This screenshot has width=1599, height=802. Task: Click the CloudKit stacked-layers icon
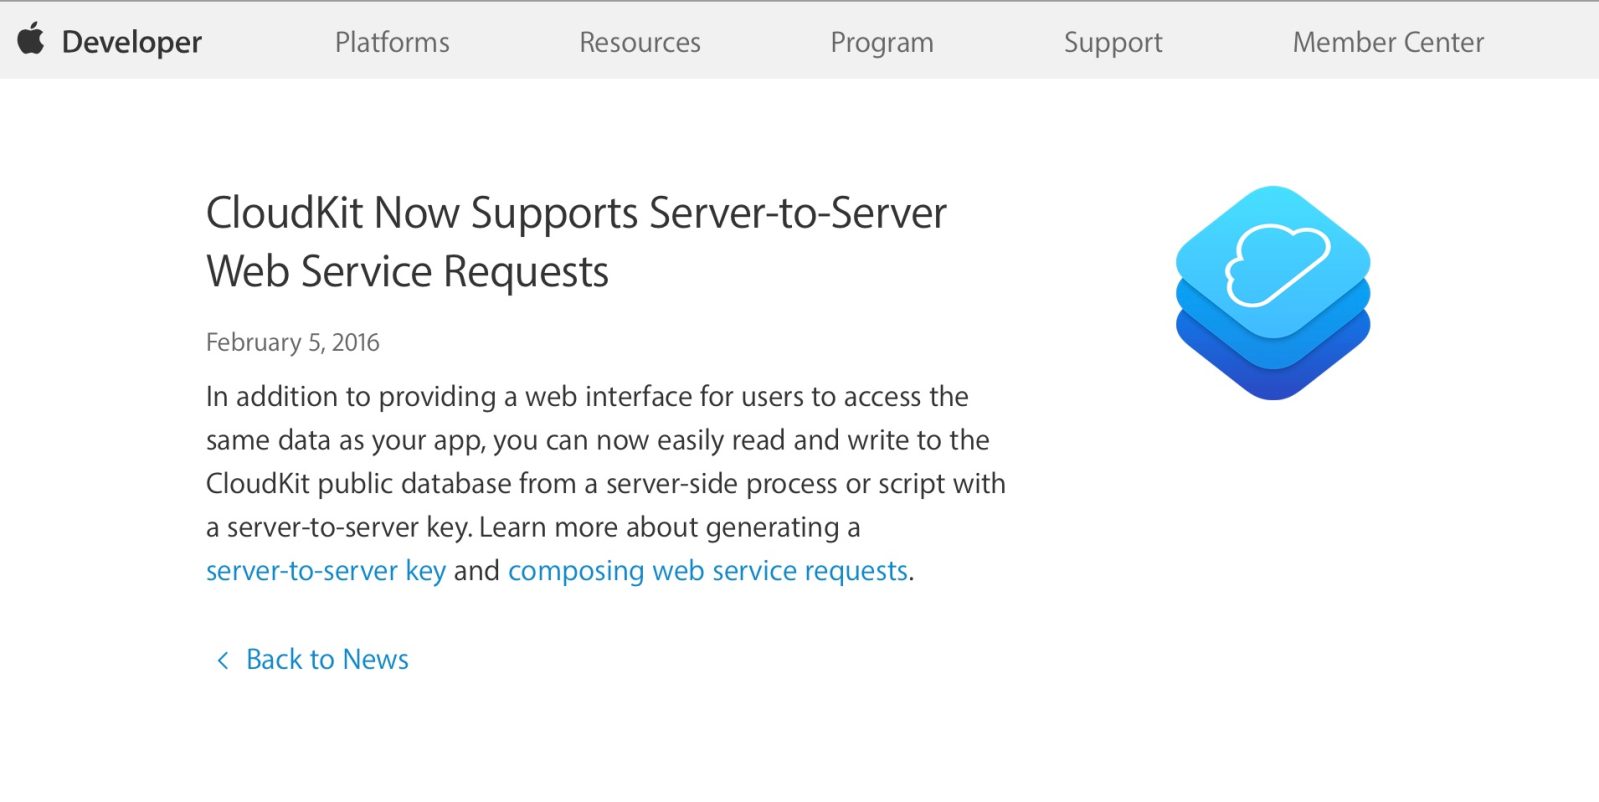pyautogui.click(x=1272, y=292)
